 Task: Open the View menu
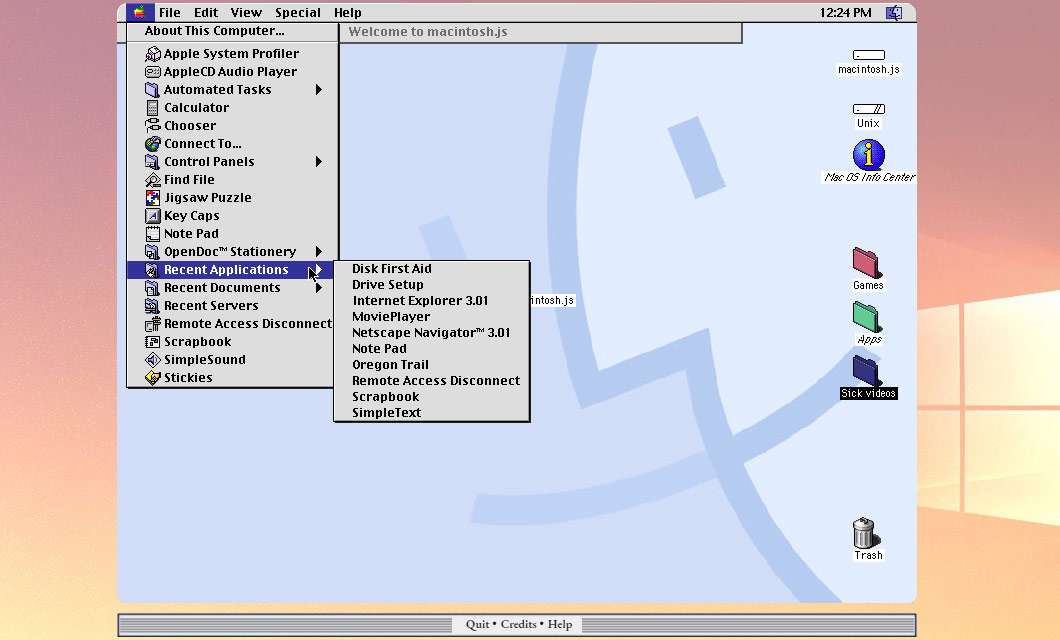pyautogui.click(x=246, y=12)
